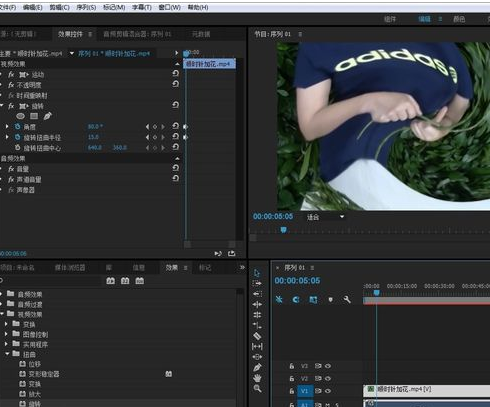490x407 pixels.
Task: Reset the 运动 effect
Action: pyautogui.click(x=176, y=73)
